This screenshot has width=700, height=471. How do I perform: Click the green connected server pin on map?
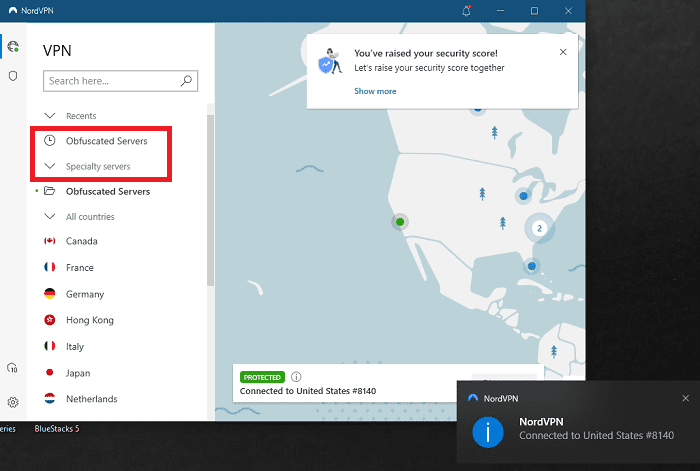click(x=400, y=222)
